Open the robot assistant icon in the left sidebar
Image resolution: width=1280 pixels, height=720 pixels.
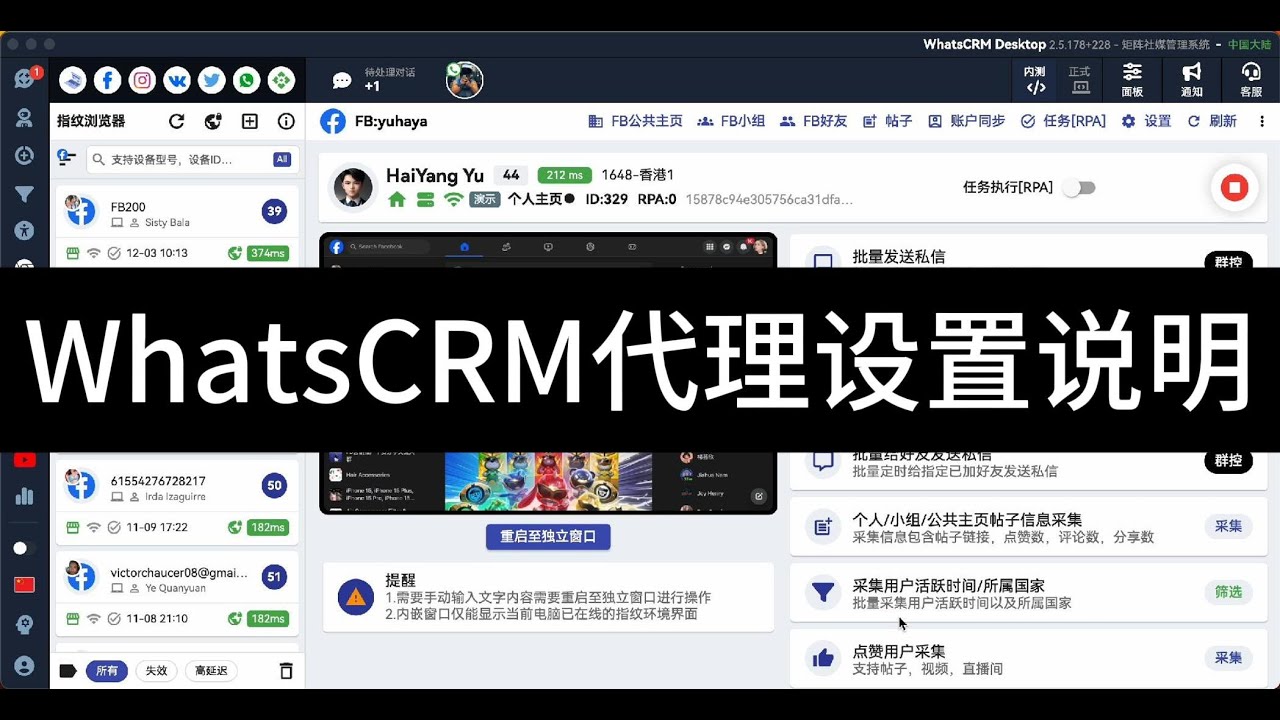pyautogui.click(x=25, y=118)
